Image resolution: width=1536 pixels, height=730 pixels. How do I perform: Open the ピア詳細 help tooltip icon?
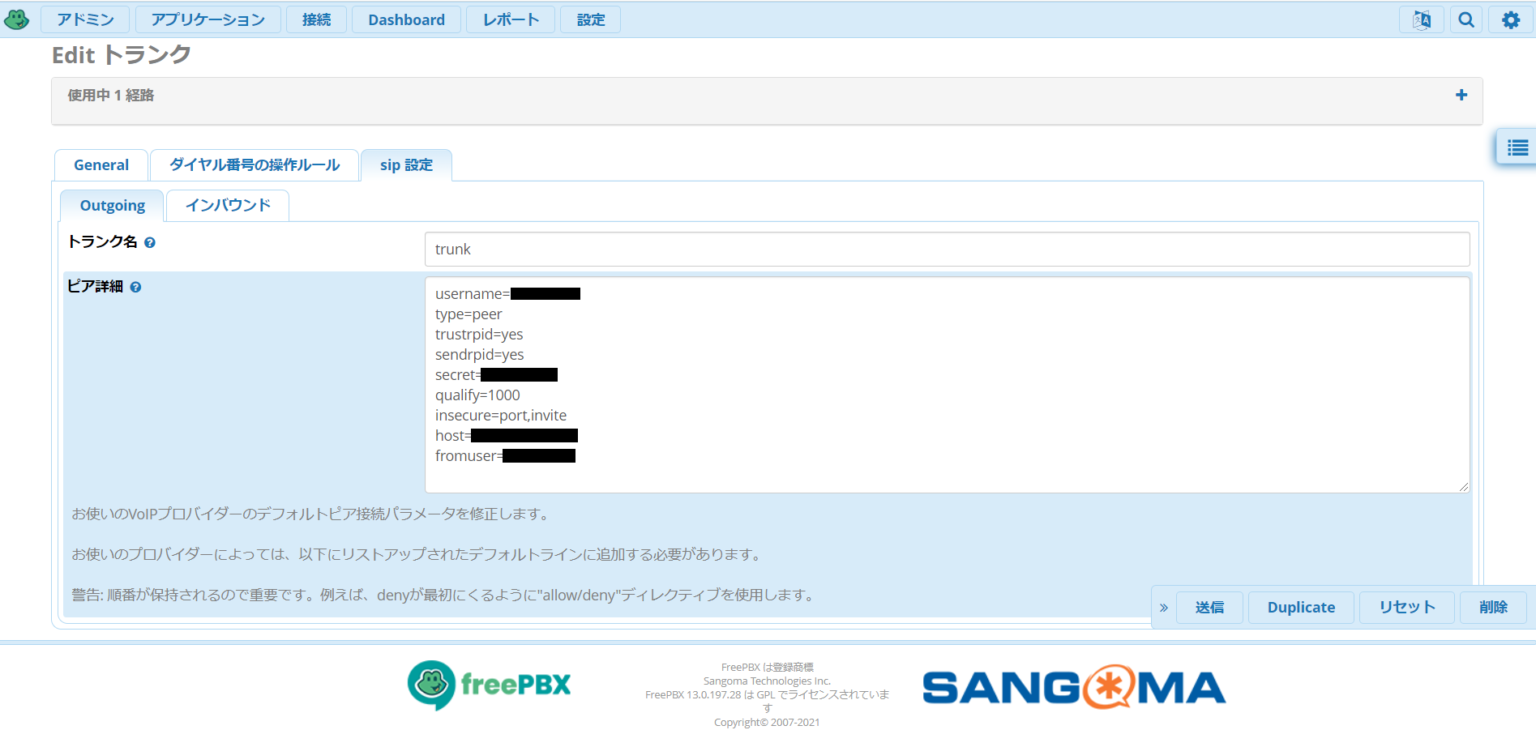(135, 286)
